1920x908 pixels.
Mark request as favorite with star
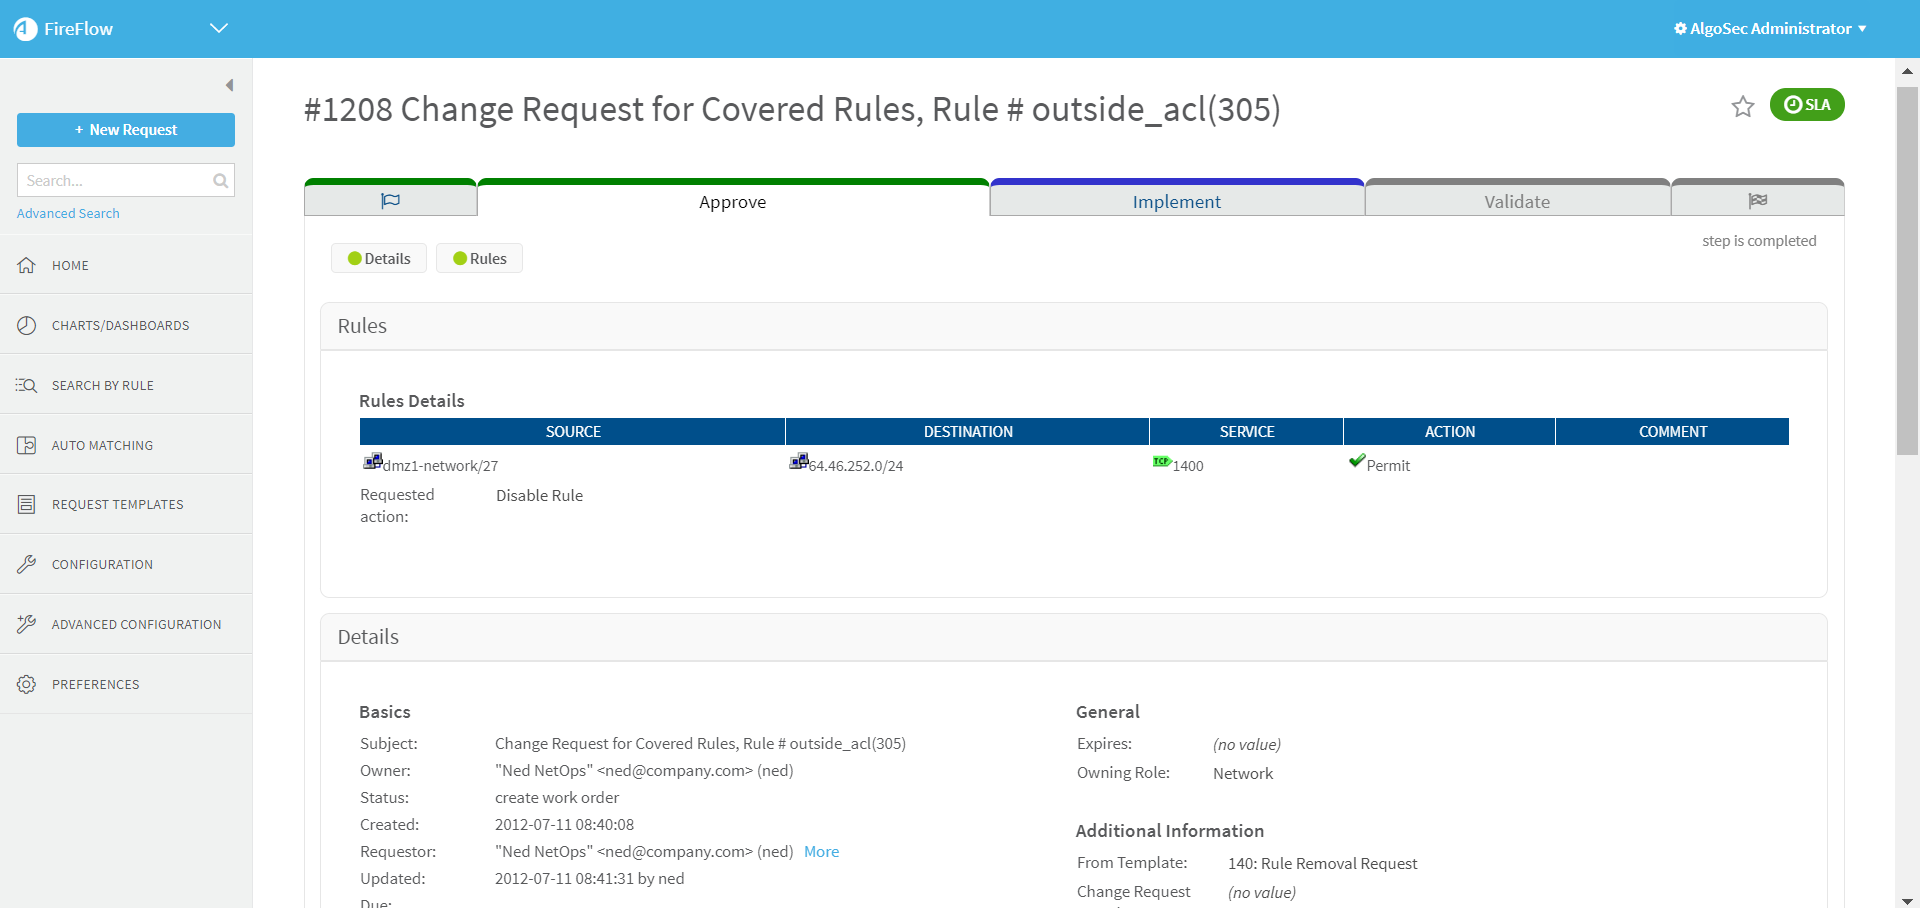tap(1743, 106)
